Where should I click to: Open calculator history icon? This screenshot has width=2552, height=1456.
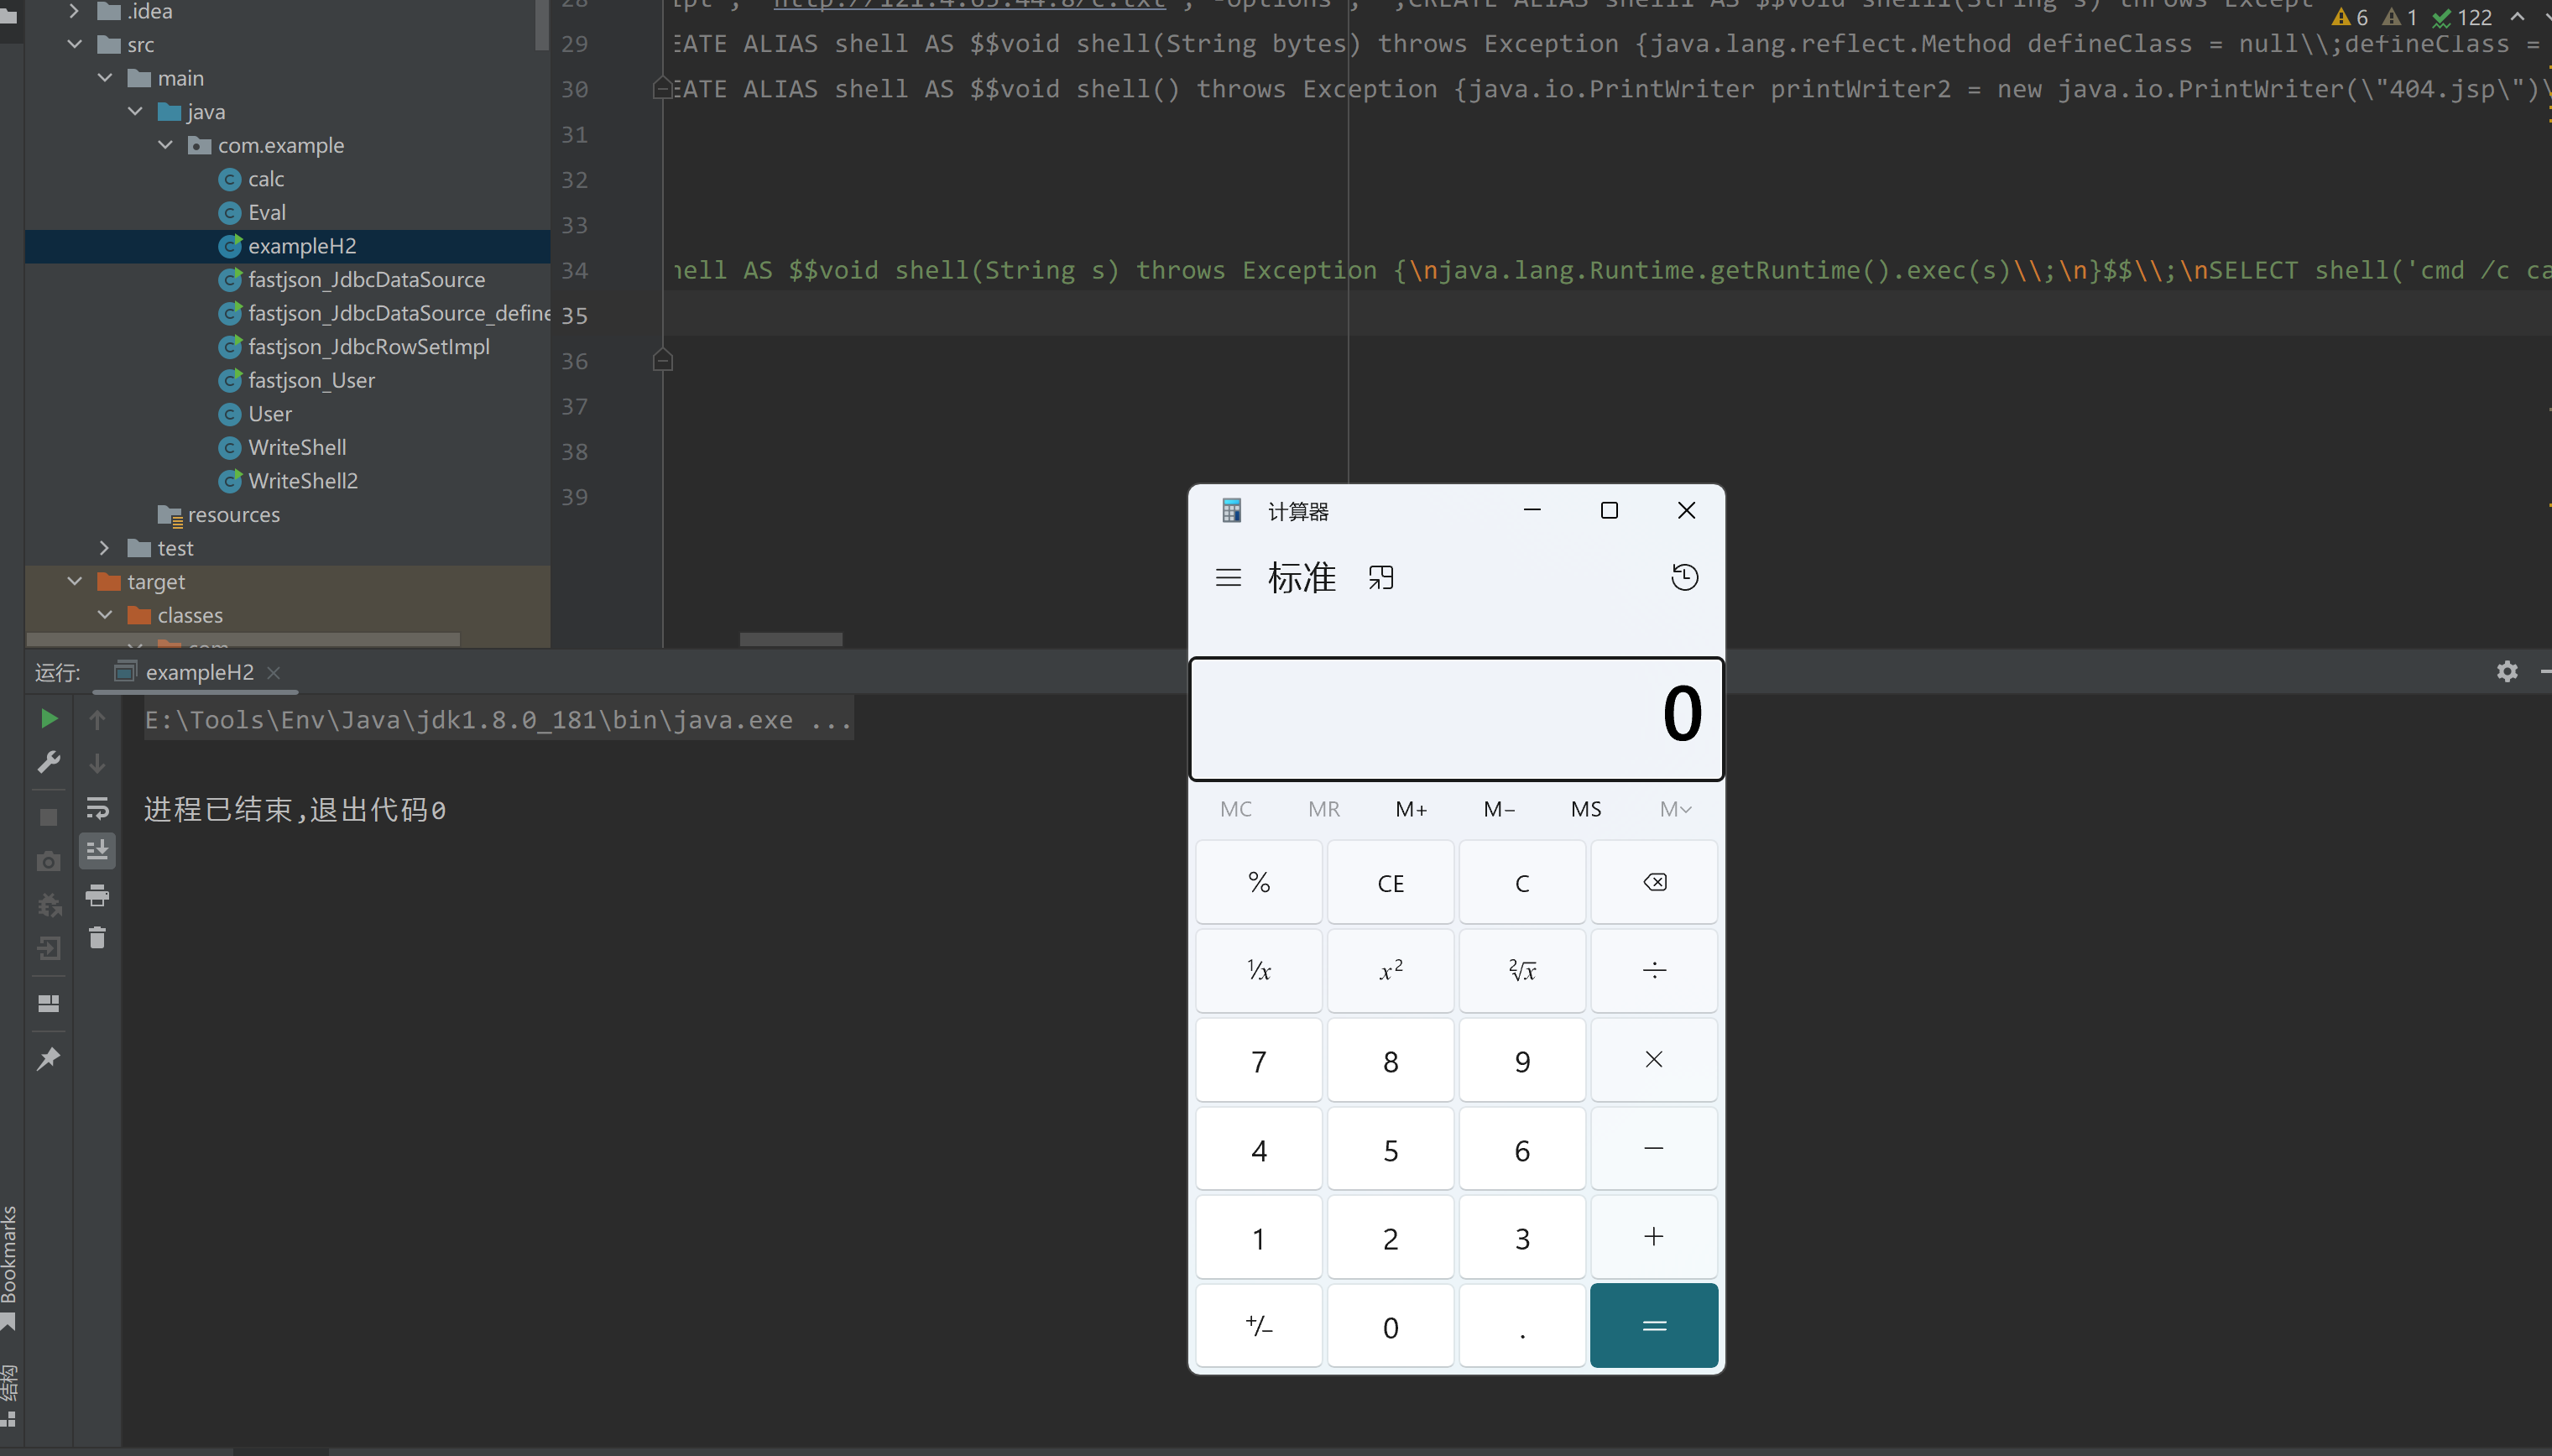point(1684,577)
